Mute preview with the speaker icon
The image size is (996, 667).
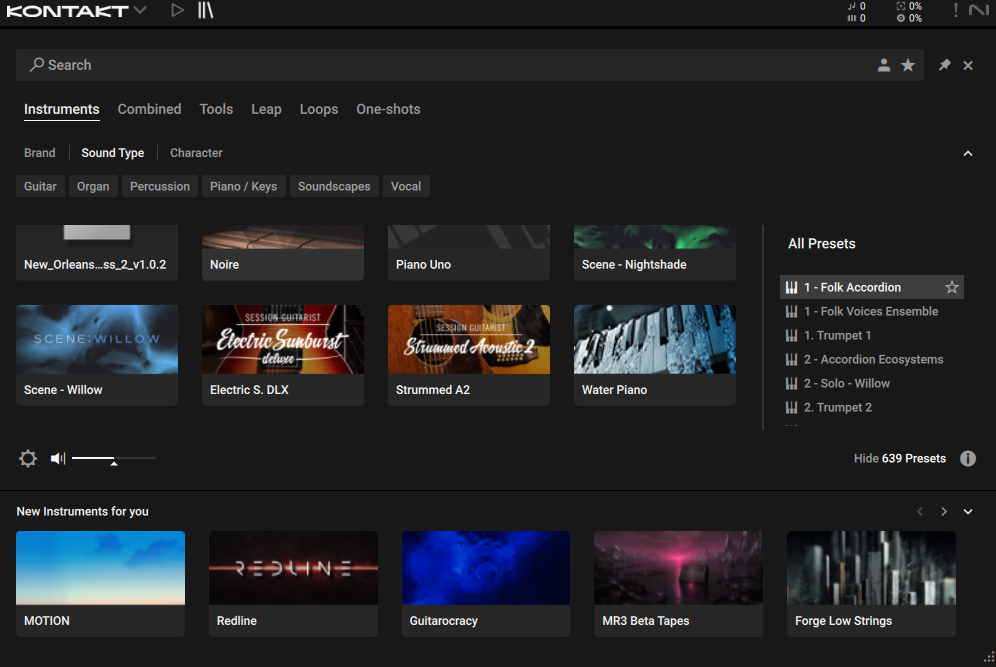pos(58,458)
